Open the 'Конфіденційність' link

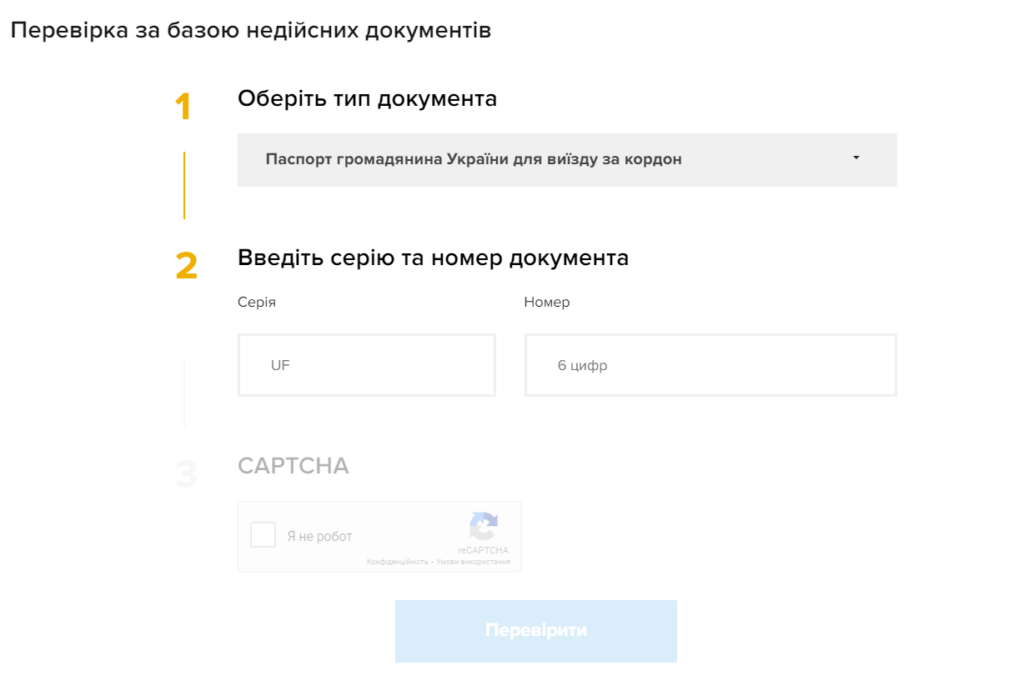coord(397,561)
